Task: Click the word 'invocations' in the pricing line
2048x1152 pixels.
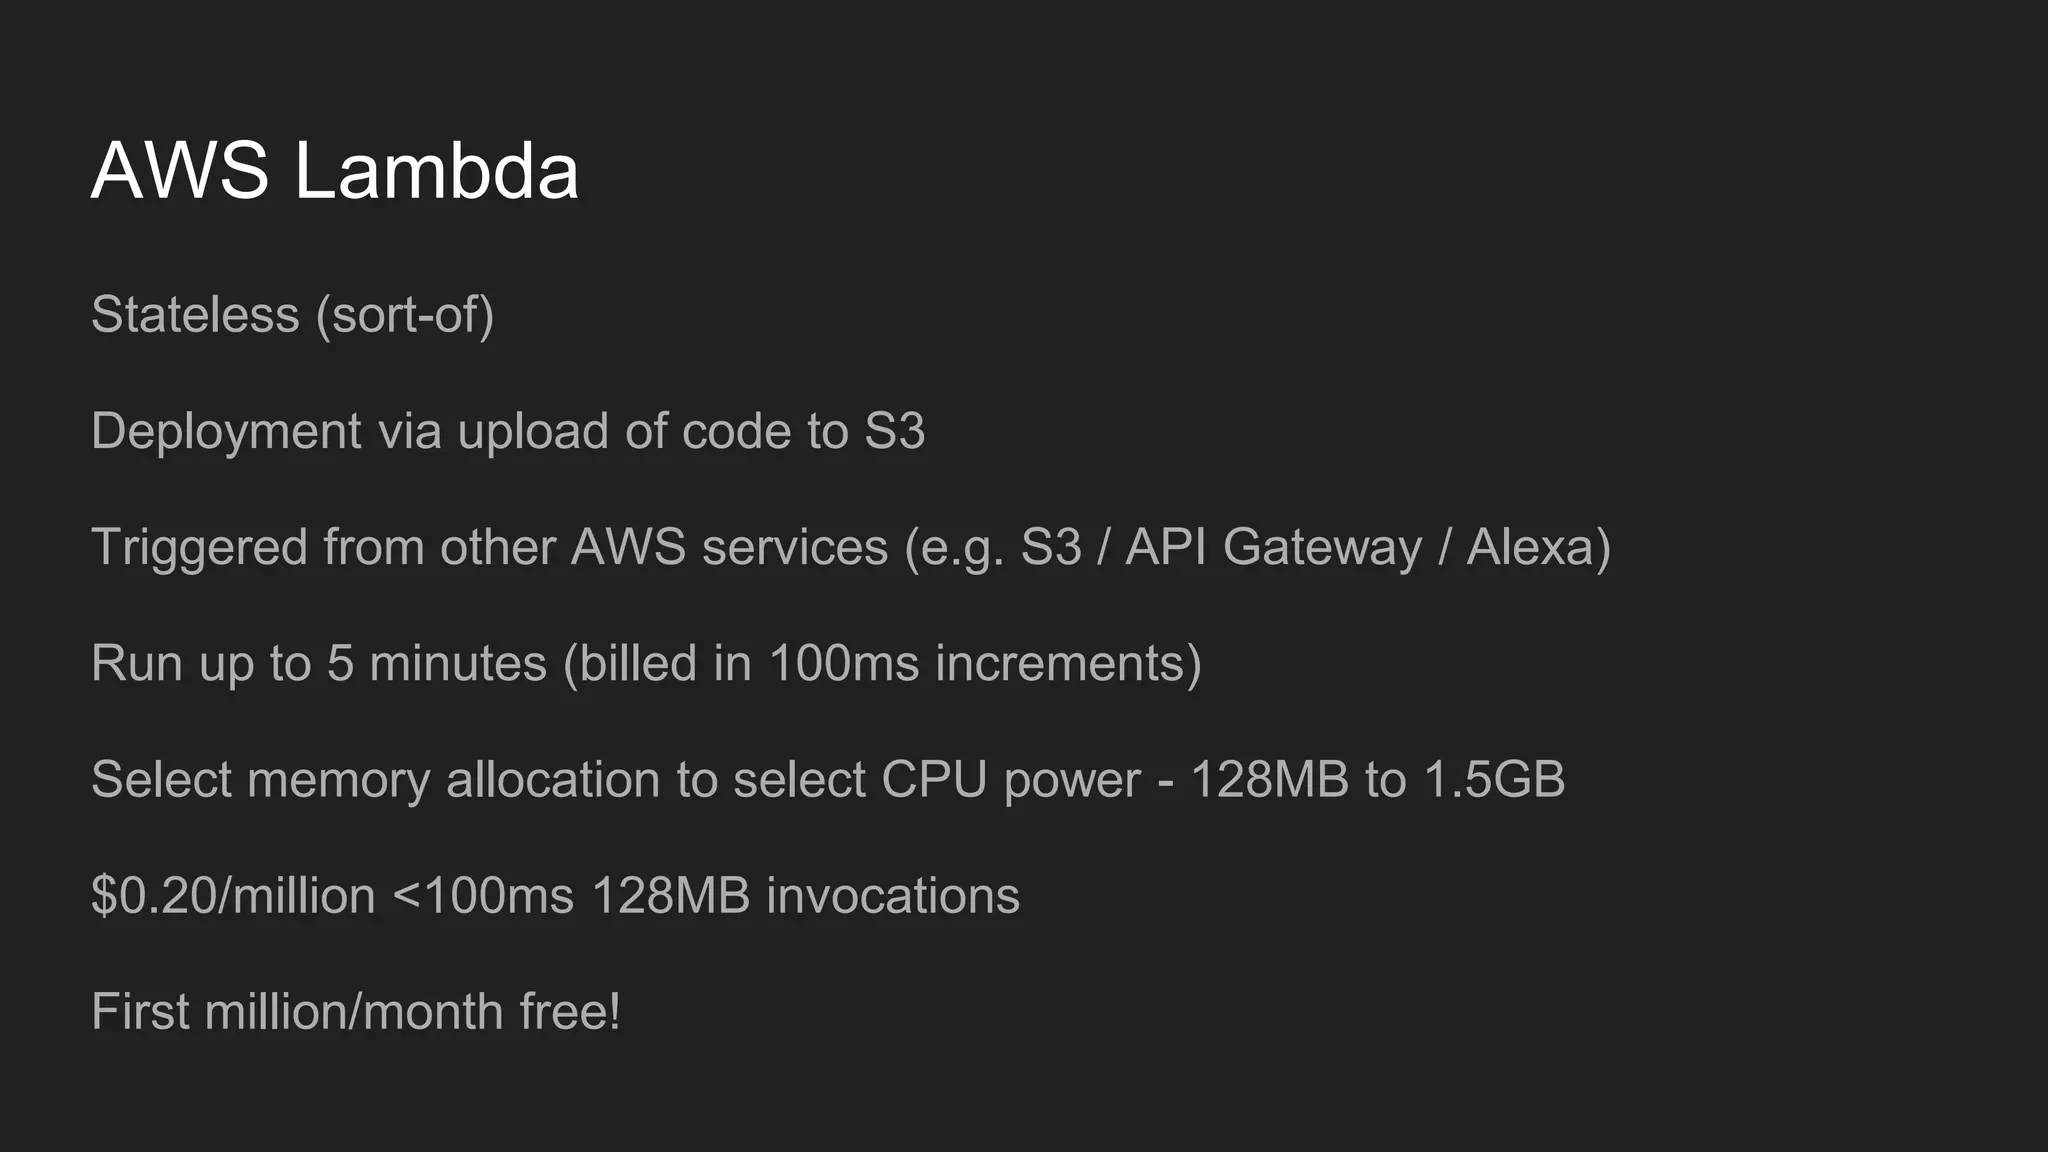Action: [x=892, y=895]
